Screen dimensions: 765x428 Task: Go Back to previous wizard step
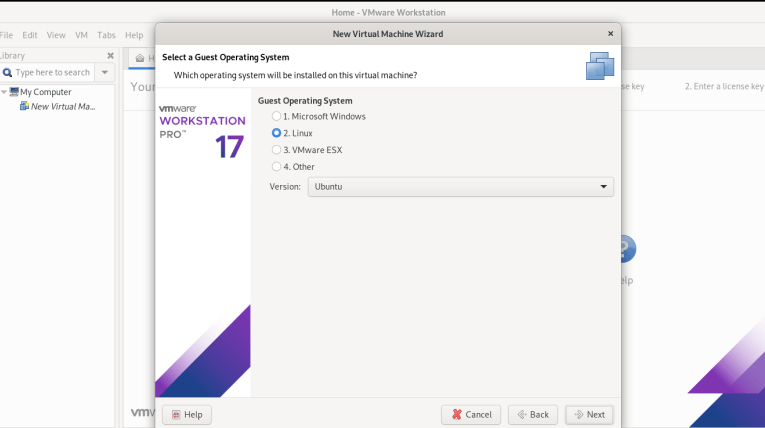pyautogui.click(x=532, y=415)
